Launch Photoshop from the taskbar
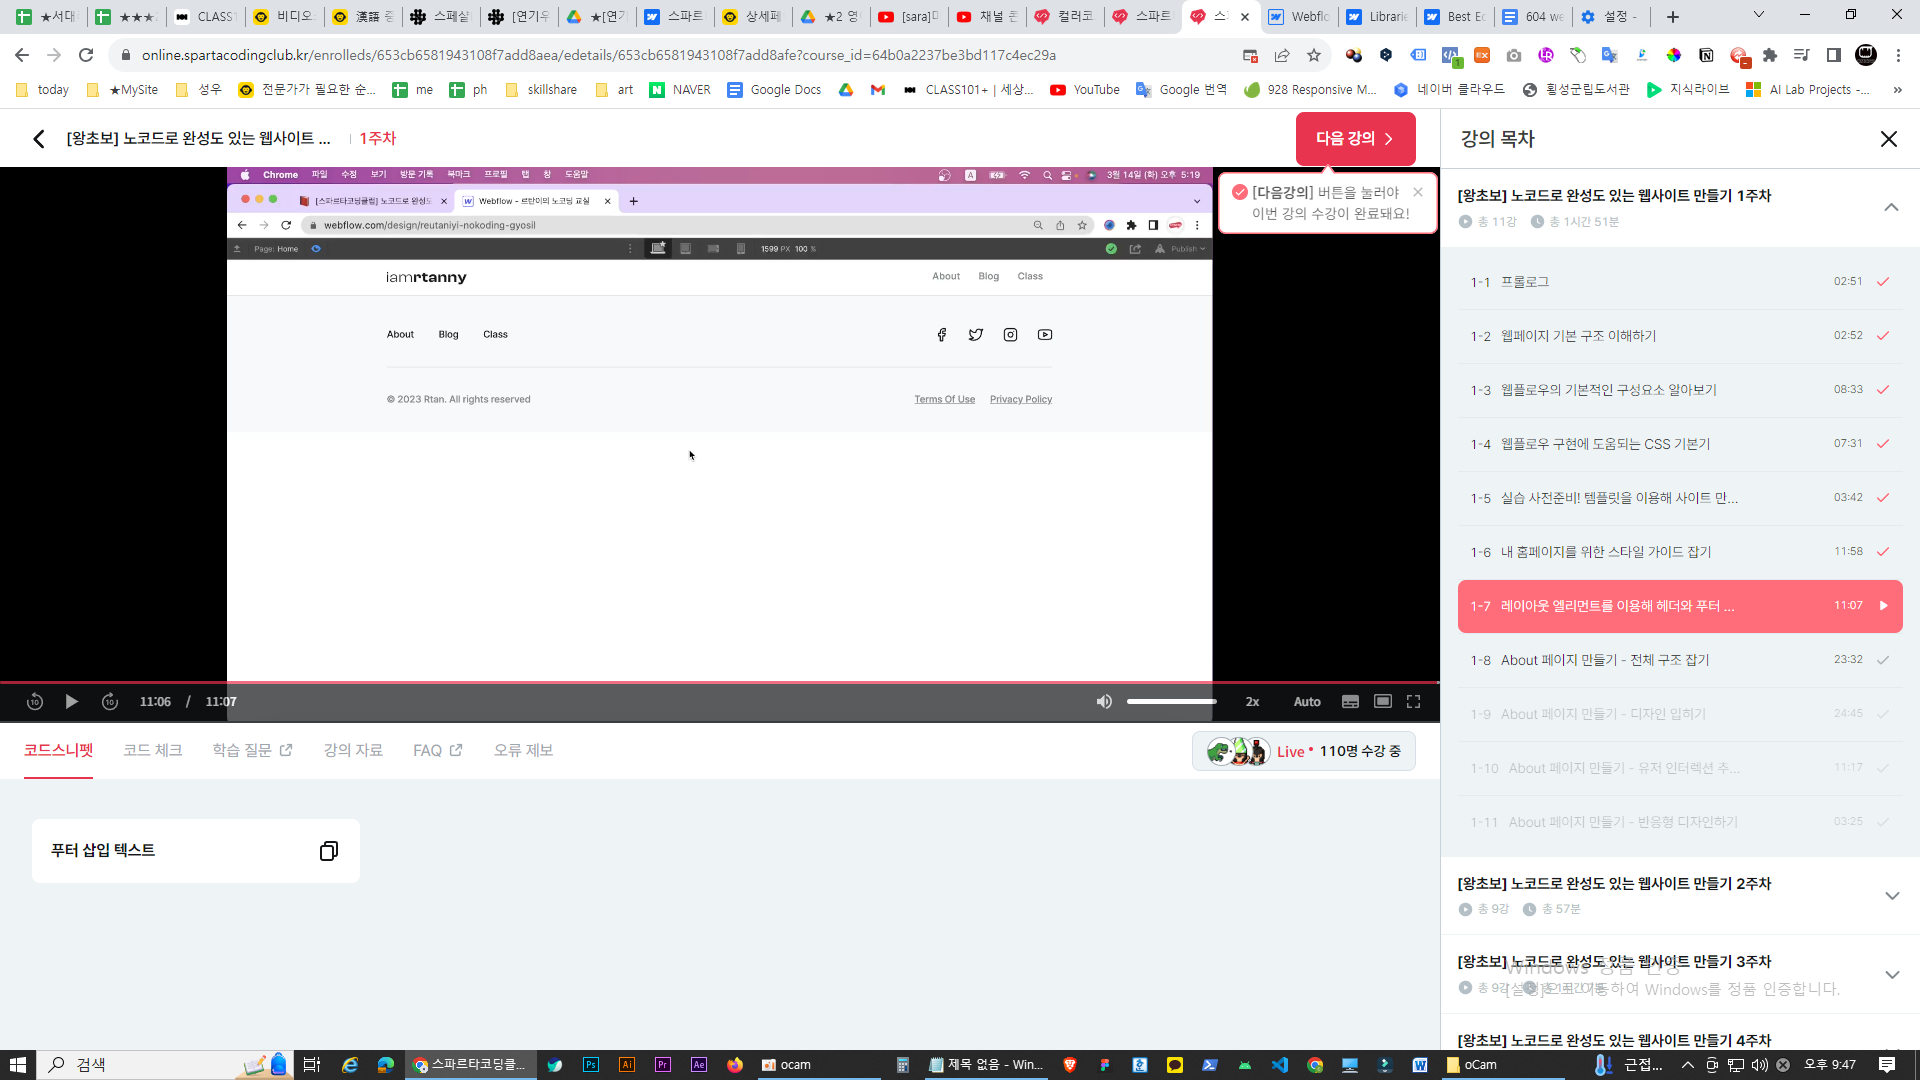The image size is (1920, 1080). (591, 1065)
